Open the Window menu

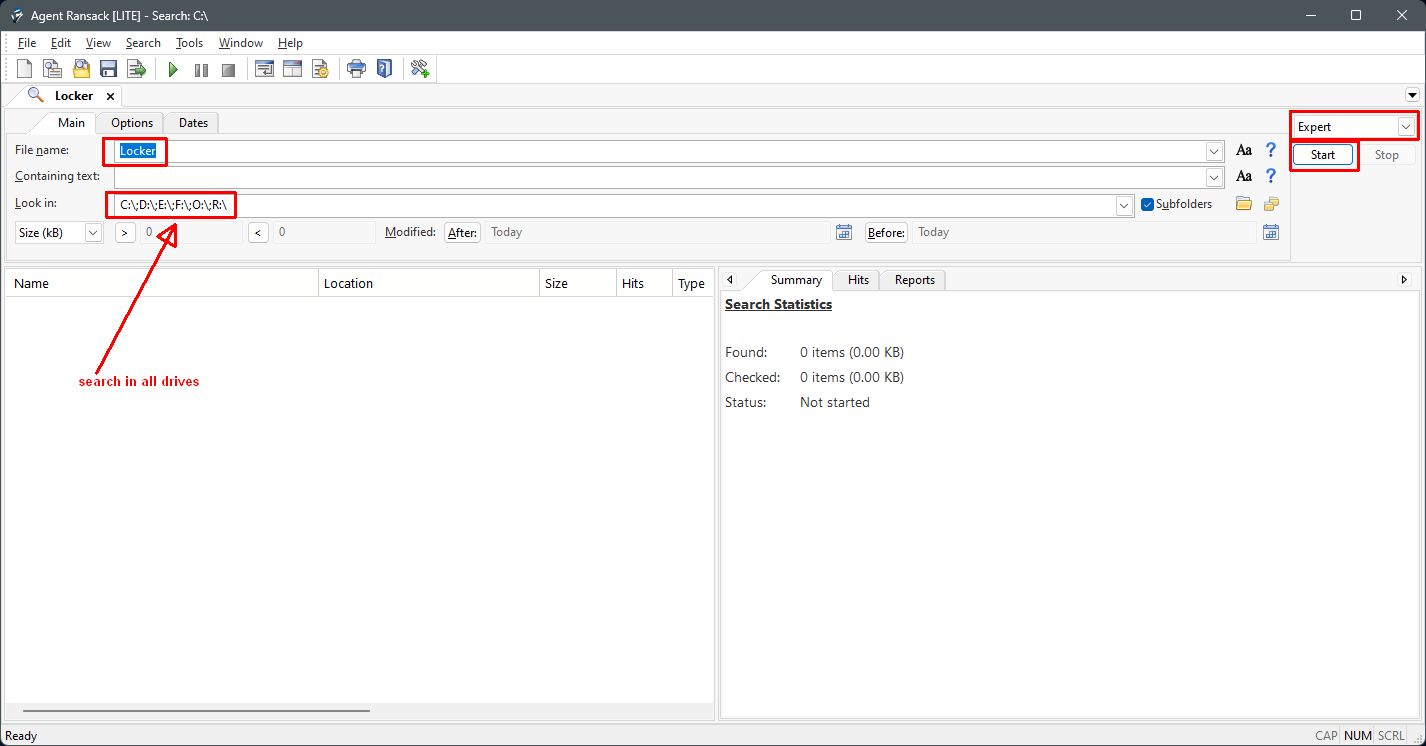(x=241, y=43)
